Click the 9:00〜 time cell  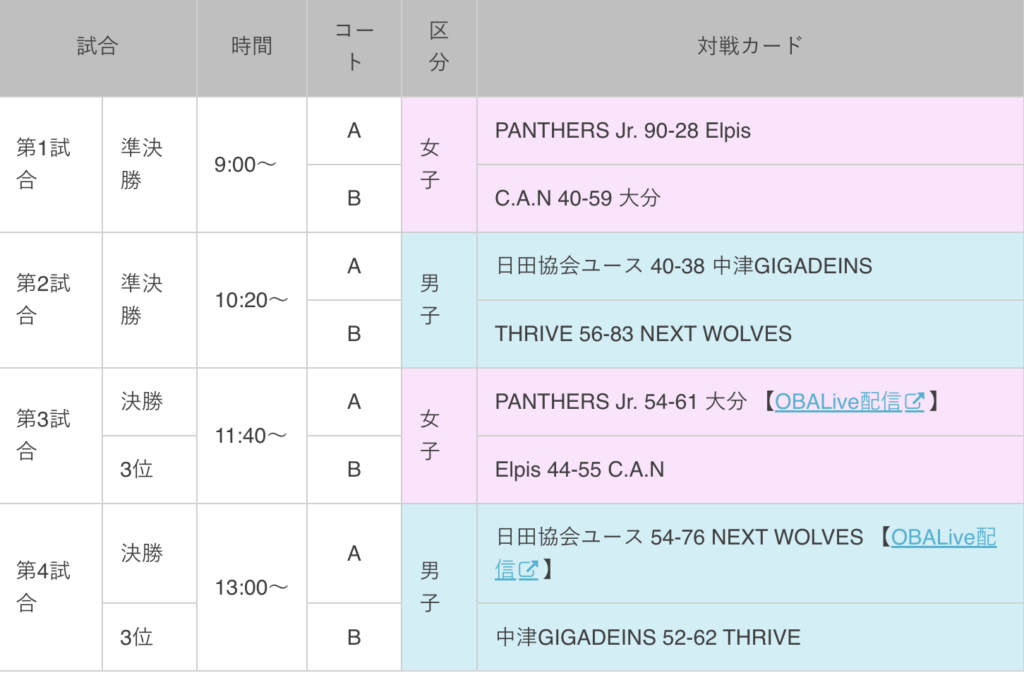click(251, 164)
